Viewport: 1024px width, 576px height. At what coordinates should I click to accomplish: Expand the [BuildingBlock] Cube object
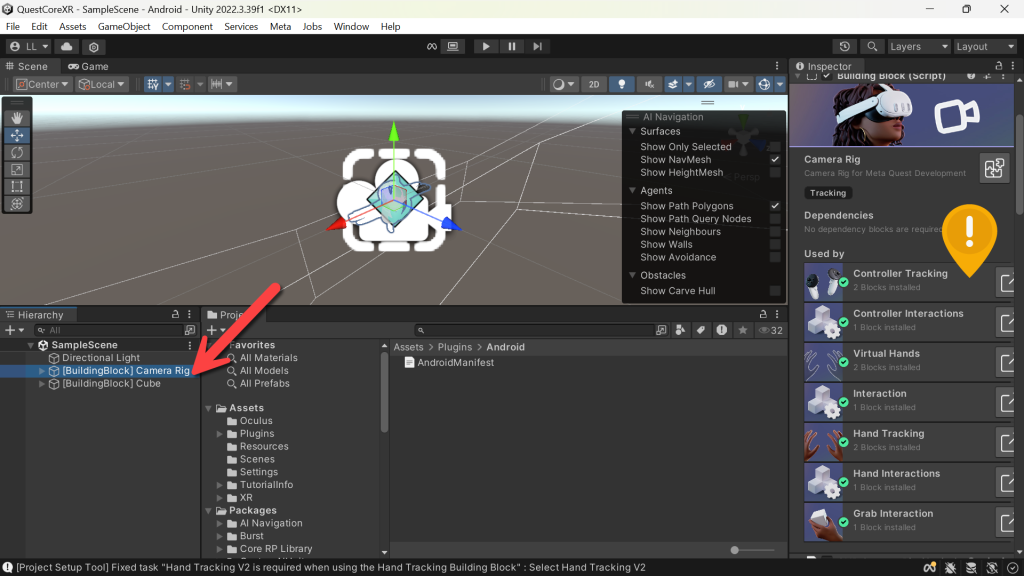pyautogui.click(x=42, y=384)
